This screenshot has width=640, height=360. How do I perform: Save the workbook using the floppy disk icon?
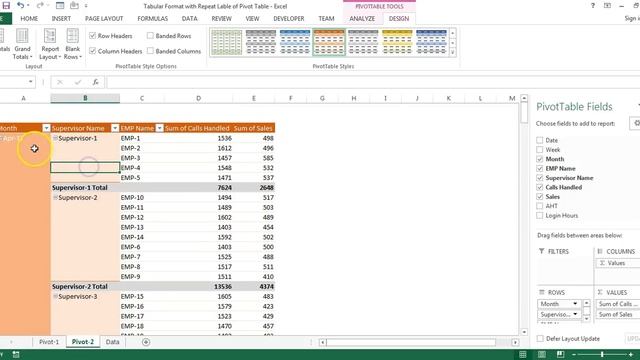(6, 6)
